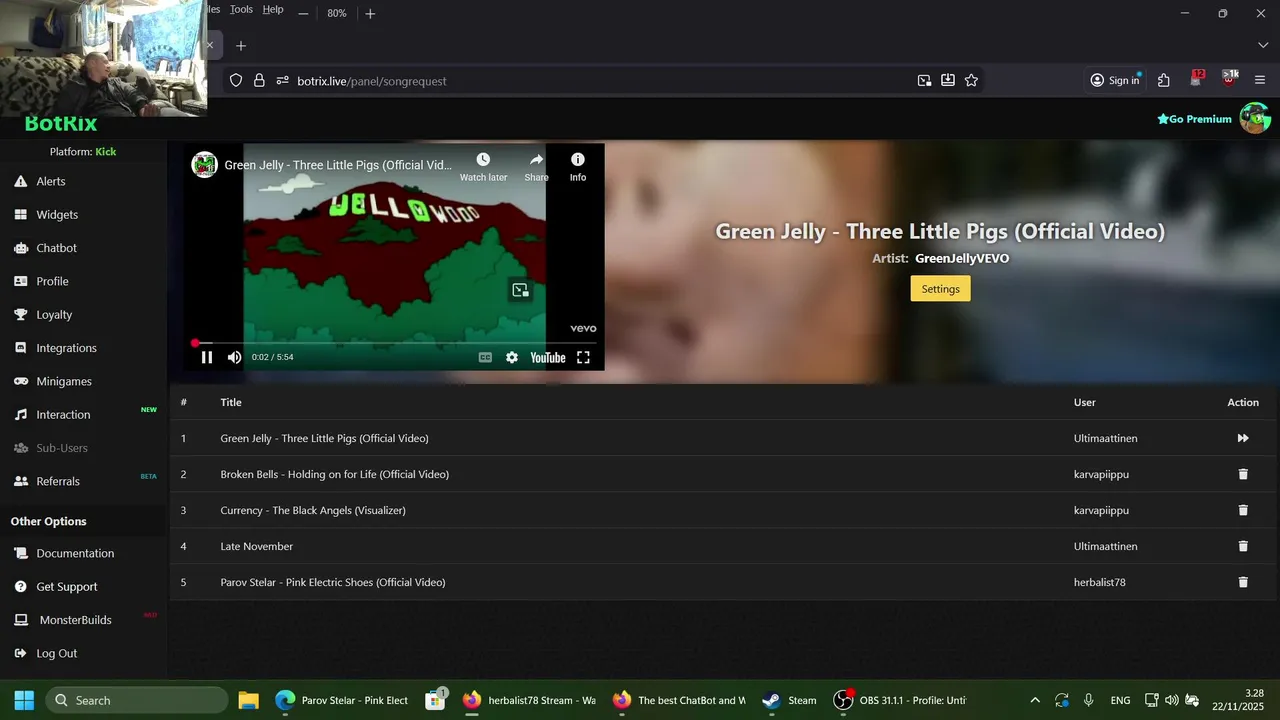Image resolution: width=1280 pixels, height=720 pixels.
Task: Open song request Settings button
Action: click(940, 289)
